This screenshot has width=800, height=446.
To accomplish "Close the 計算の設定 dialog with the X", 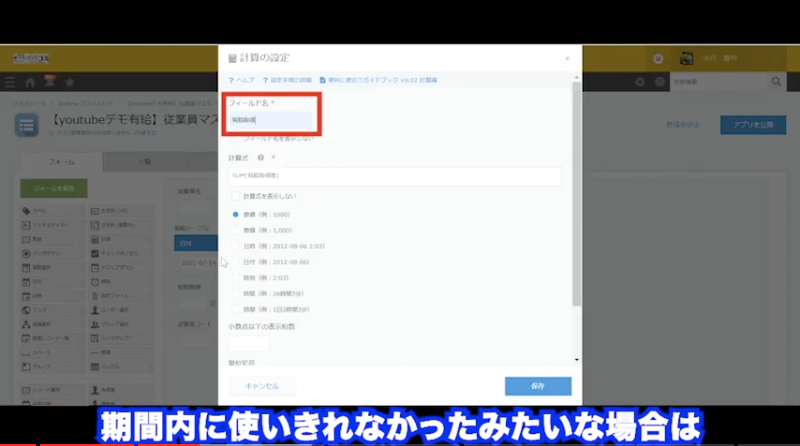I will [567, 59].
